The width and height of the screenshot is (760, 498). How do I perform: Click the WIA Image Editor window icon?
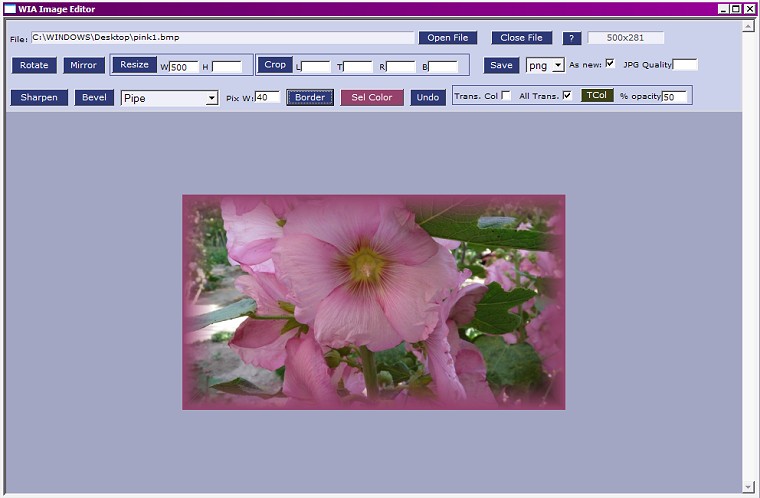[10, 9]
